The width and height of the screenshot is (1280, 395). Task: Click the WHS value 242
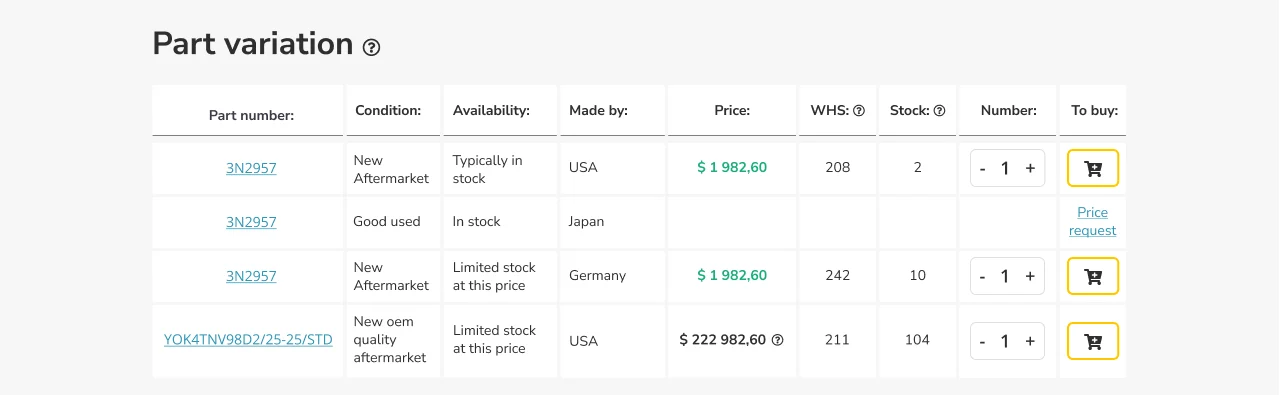pyautogui.click(x=837, y=276)
